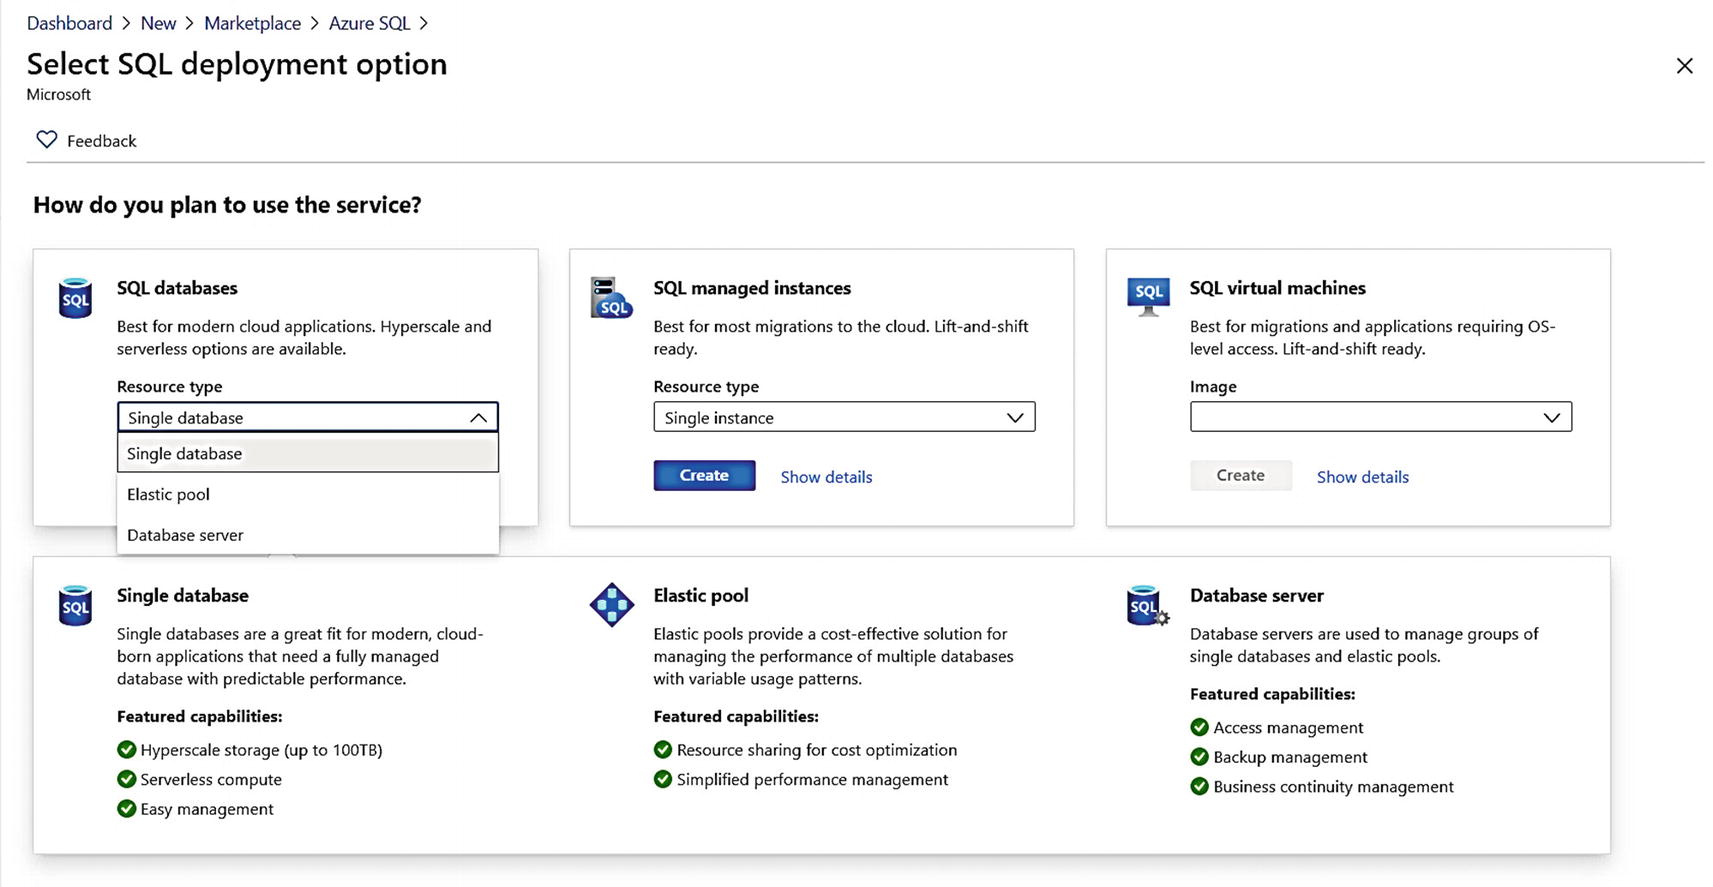1713x887 pixels.
Task: Click 'Serverless compute' text
Action: click(x=211, y=780)
